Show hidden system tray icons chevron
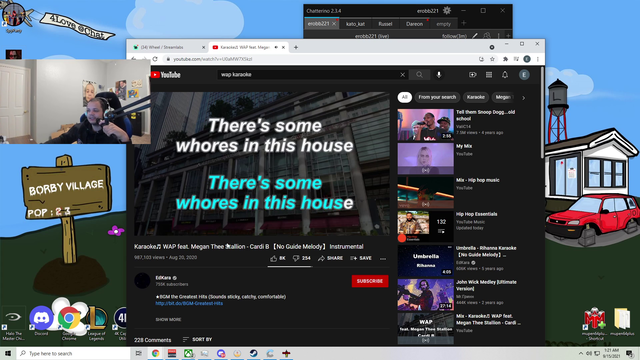640x360 pixels. (x=581, y=353)
